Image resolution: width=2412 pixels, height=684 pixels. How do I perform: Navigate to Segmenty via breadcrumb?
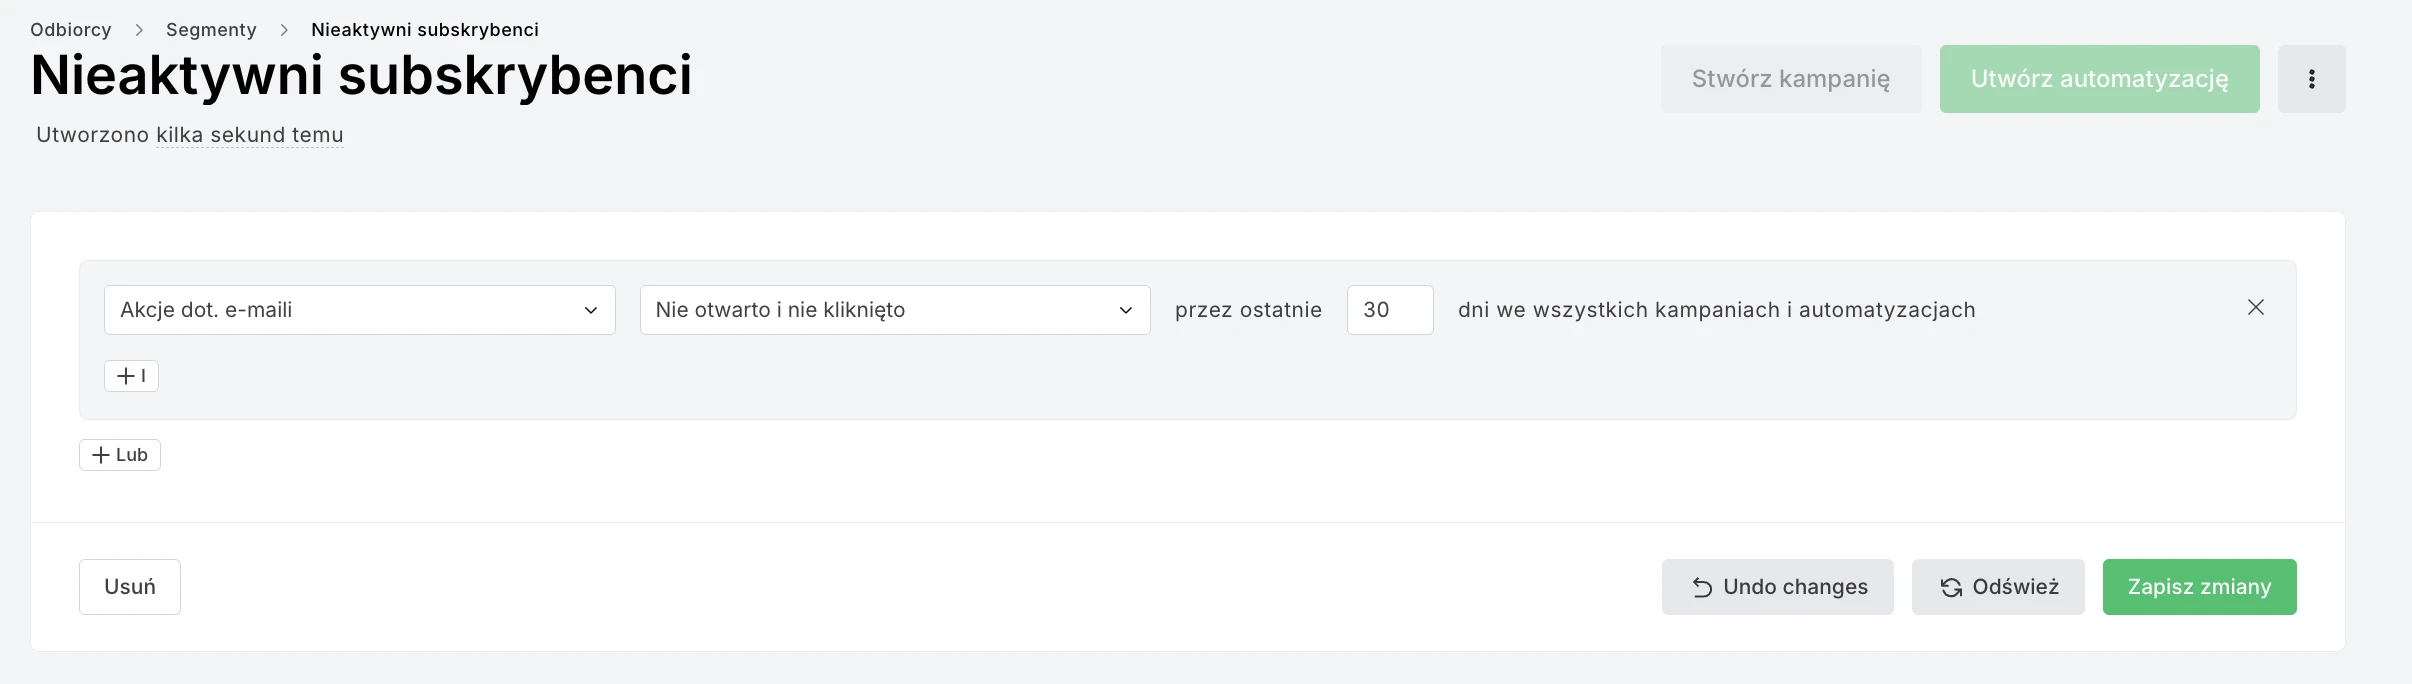pyautogui.click(x=210, y=29)
